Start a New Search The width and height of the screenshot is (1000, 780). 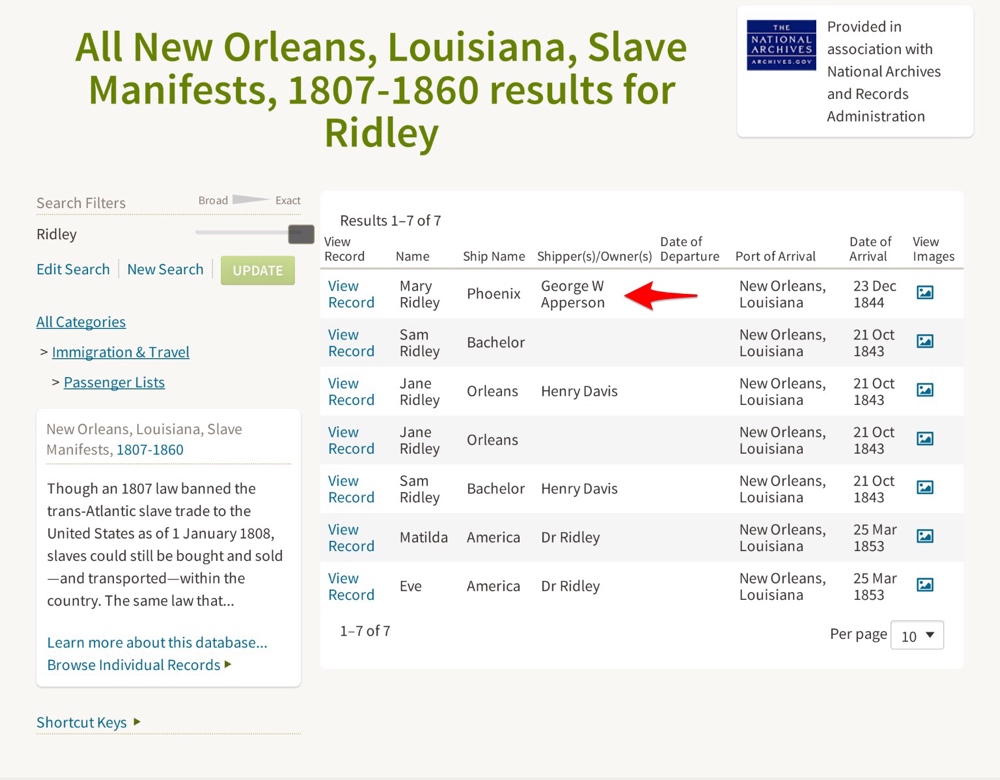[x=165, y=269]
